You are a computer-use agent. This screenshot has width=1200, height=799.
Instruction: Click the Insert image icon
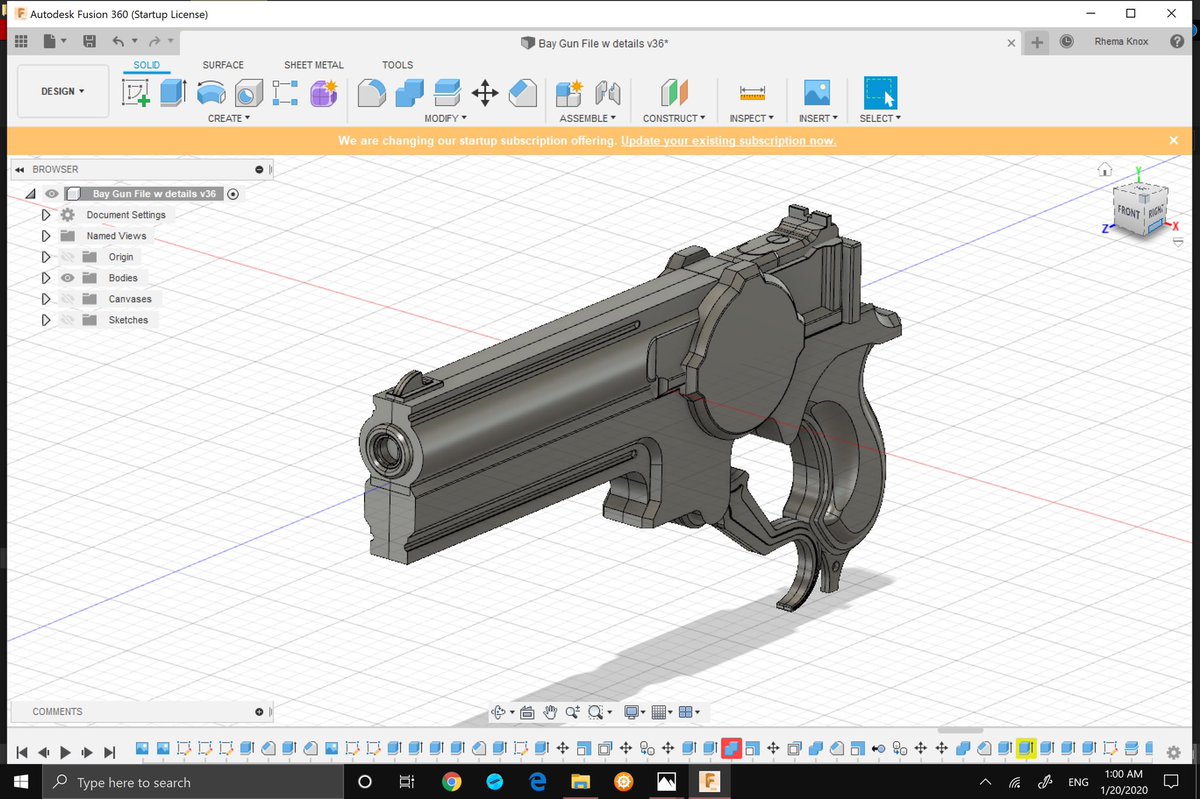click(x=817, y=93)
